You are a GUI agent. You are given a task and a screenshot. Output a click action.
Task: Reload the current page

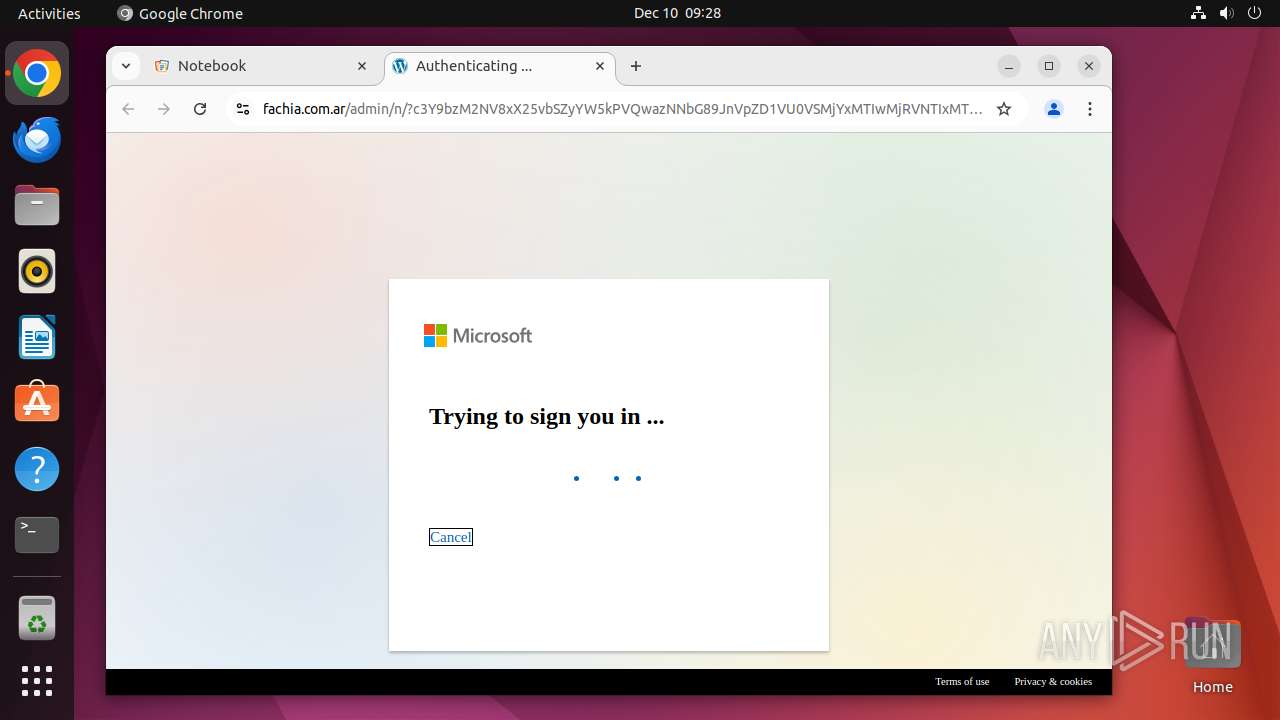click(200, 109)
